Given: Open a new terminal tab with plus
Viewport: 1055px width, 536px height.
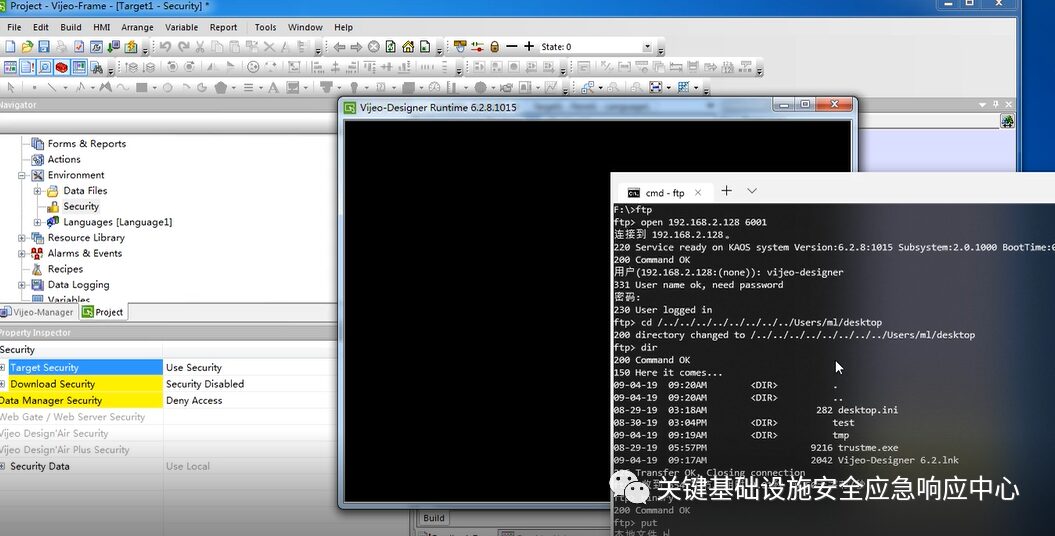Looking at the screenshot, I should coord(727,191).
